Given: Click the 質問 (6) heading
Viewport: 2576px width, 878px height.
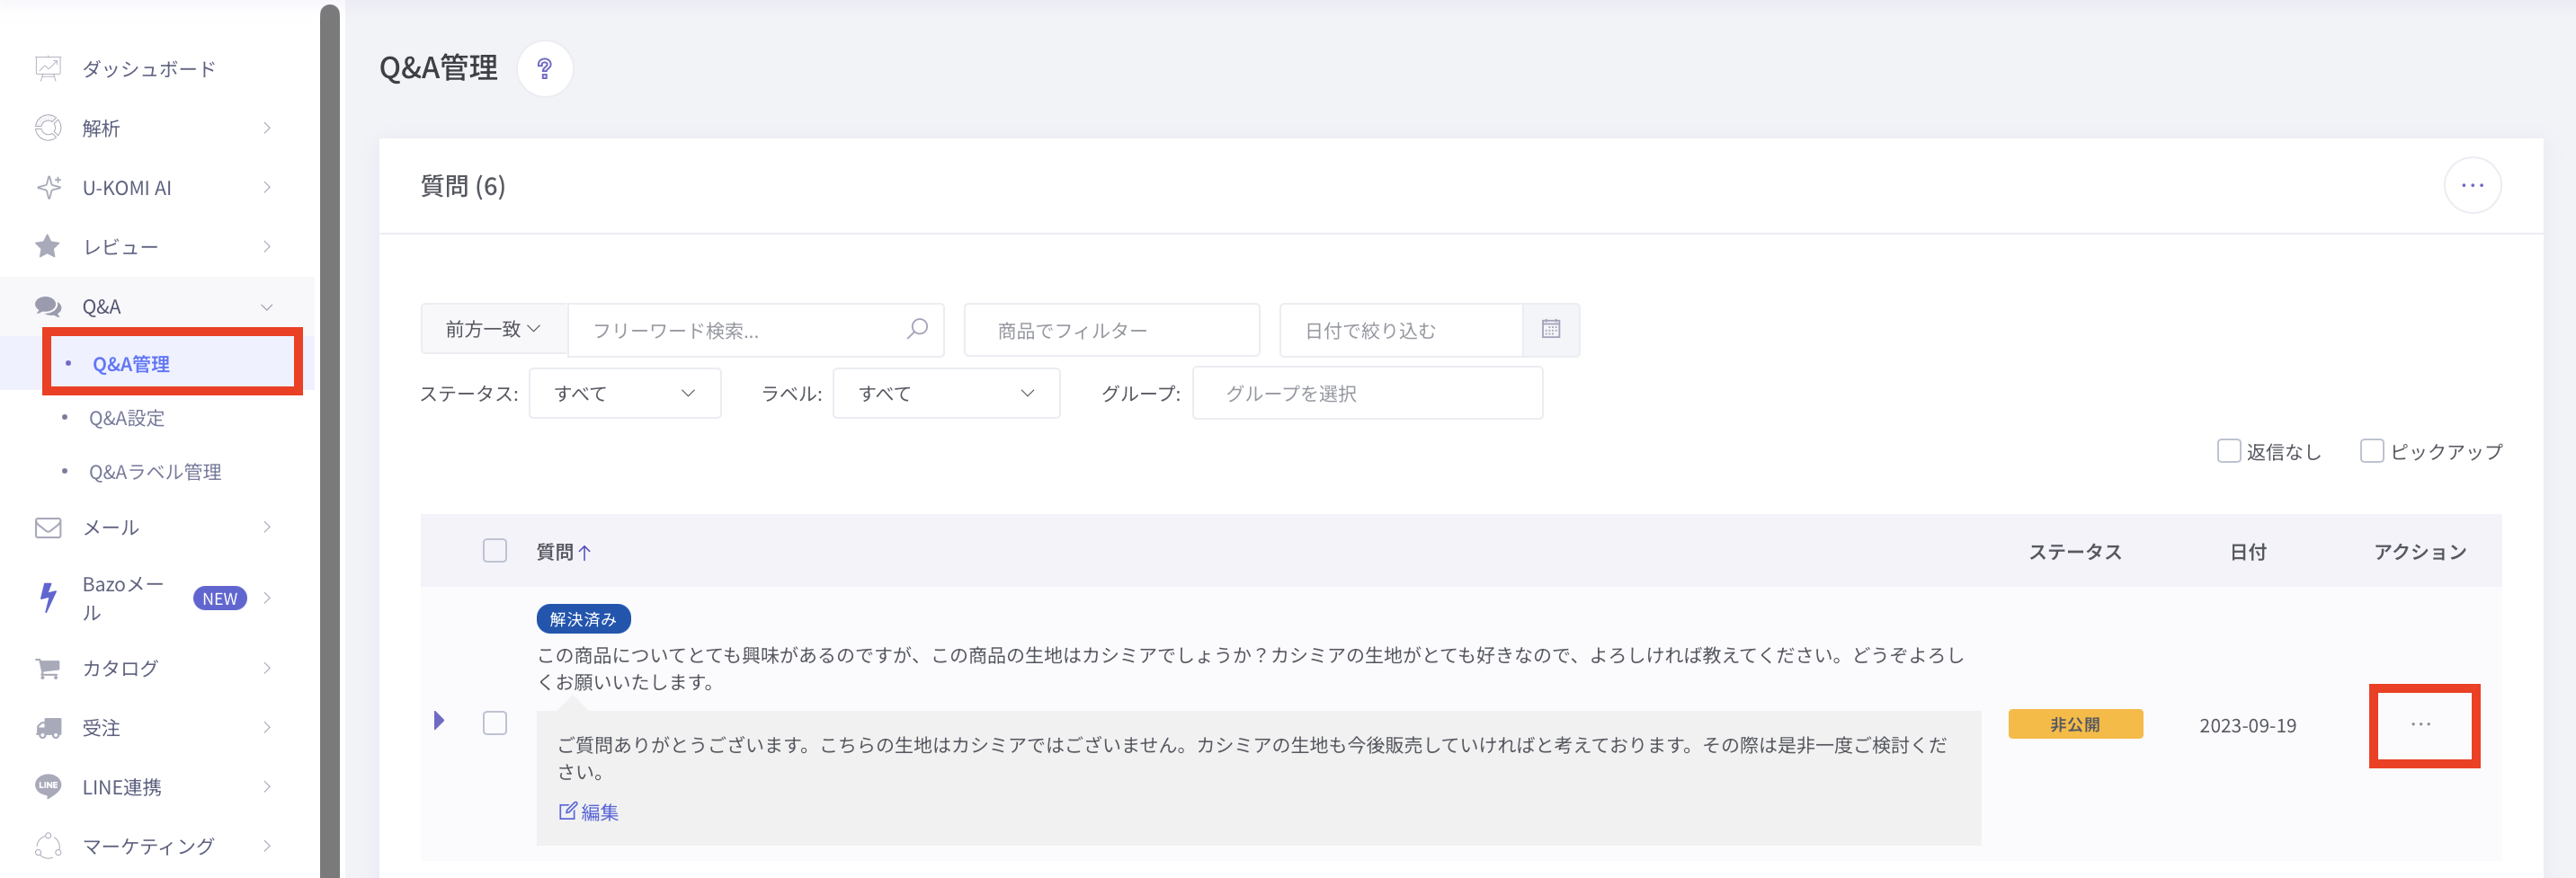Looking at the screenshot, I should pos(462,186).
